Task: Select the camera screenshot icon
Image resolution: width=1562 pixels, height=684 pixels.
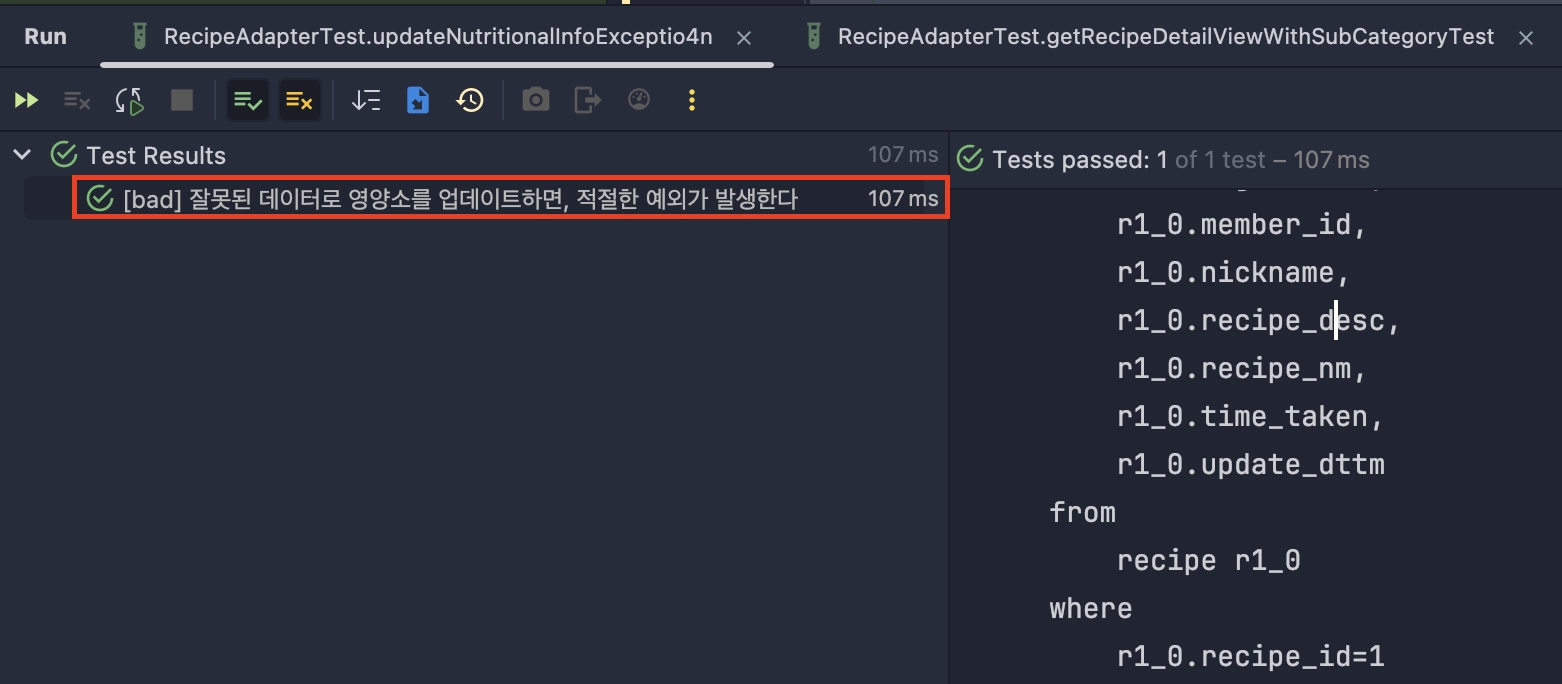Action: coord(535,100)
